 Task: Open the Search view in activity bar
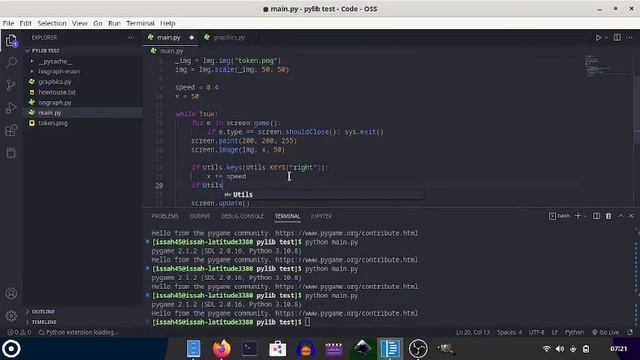(x=11, y=62)
